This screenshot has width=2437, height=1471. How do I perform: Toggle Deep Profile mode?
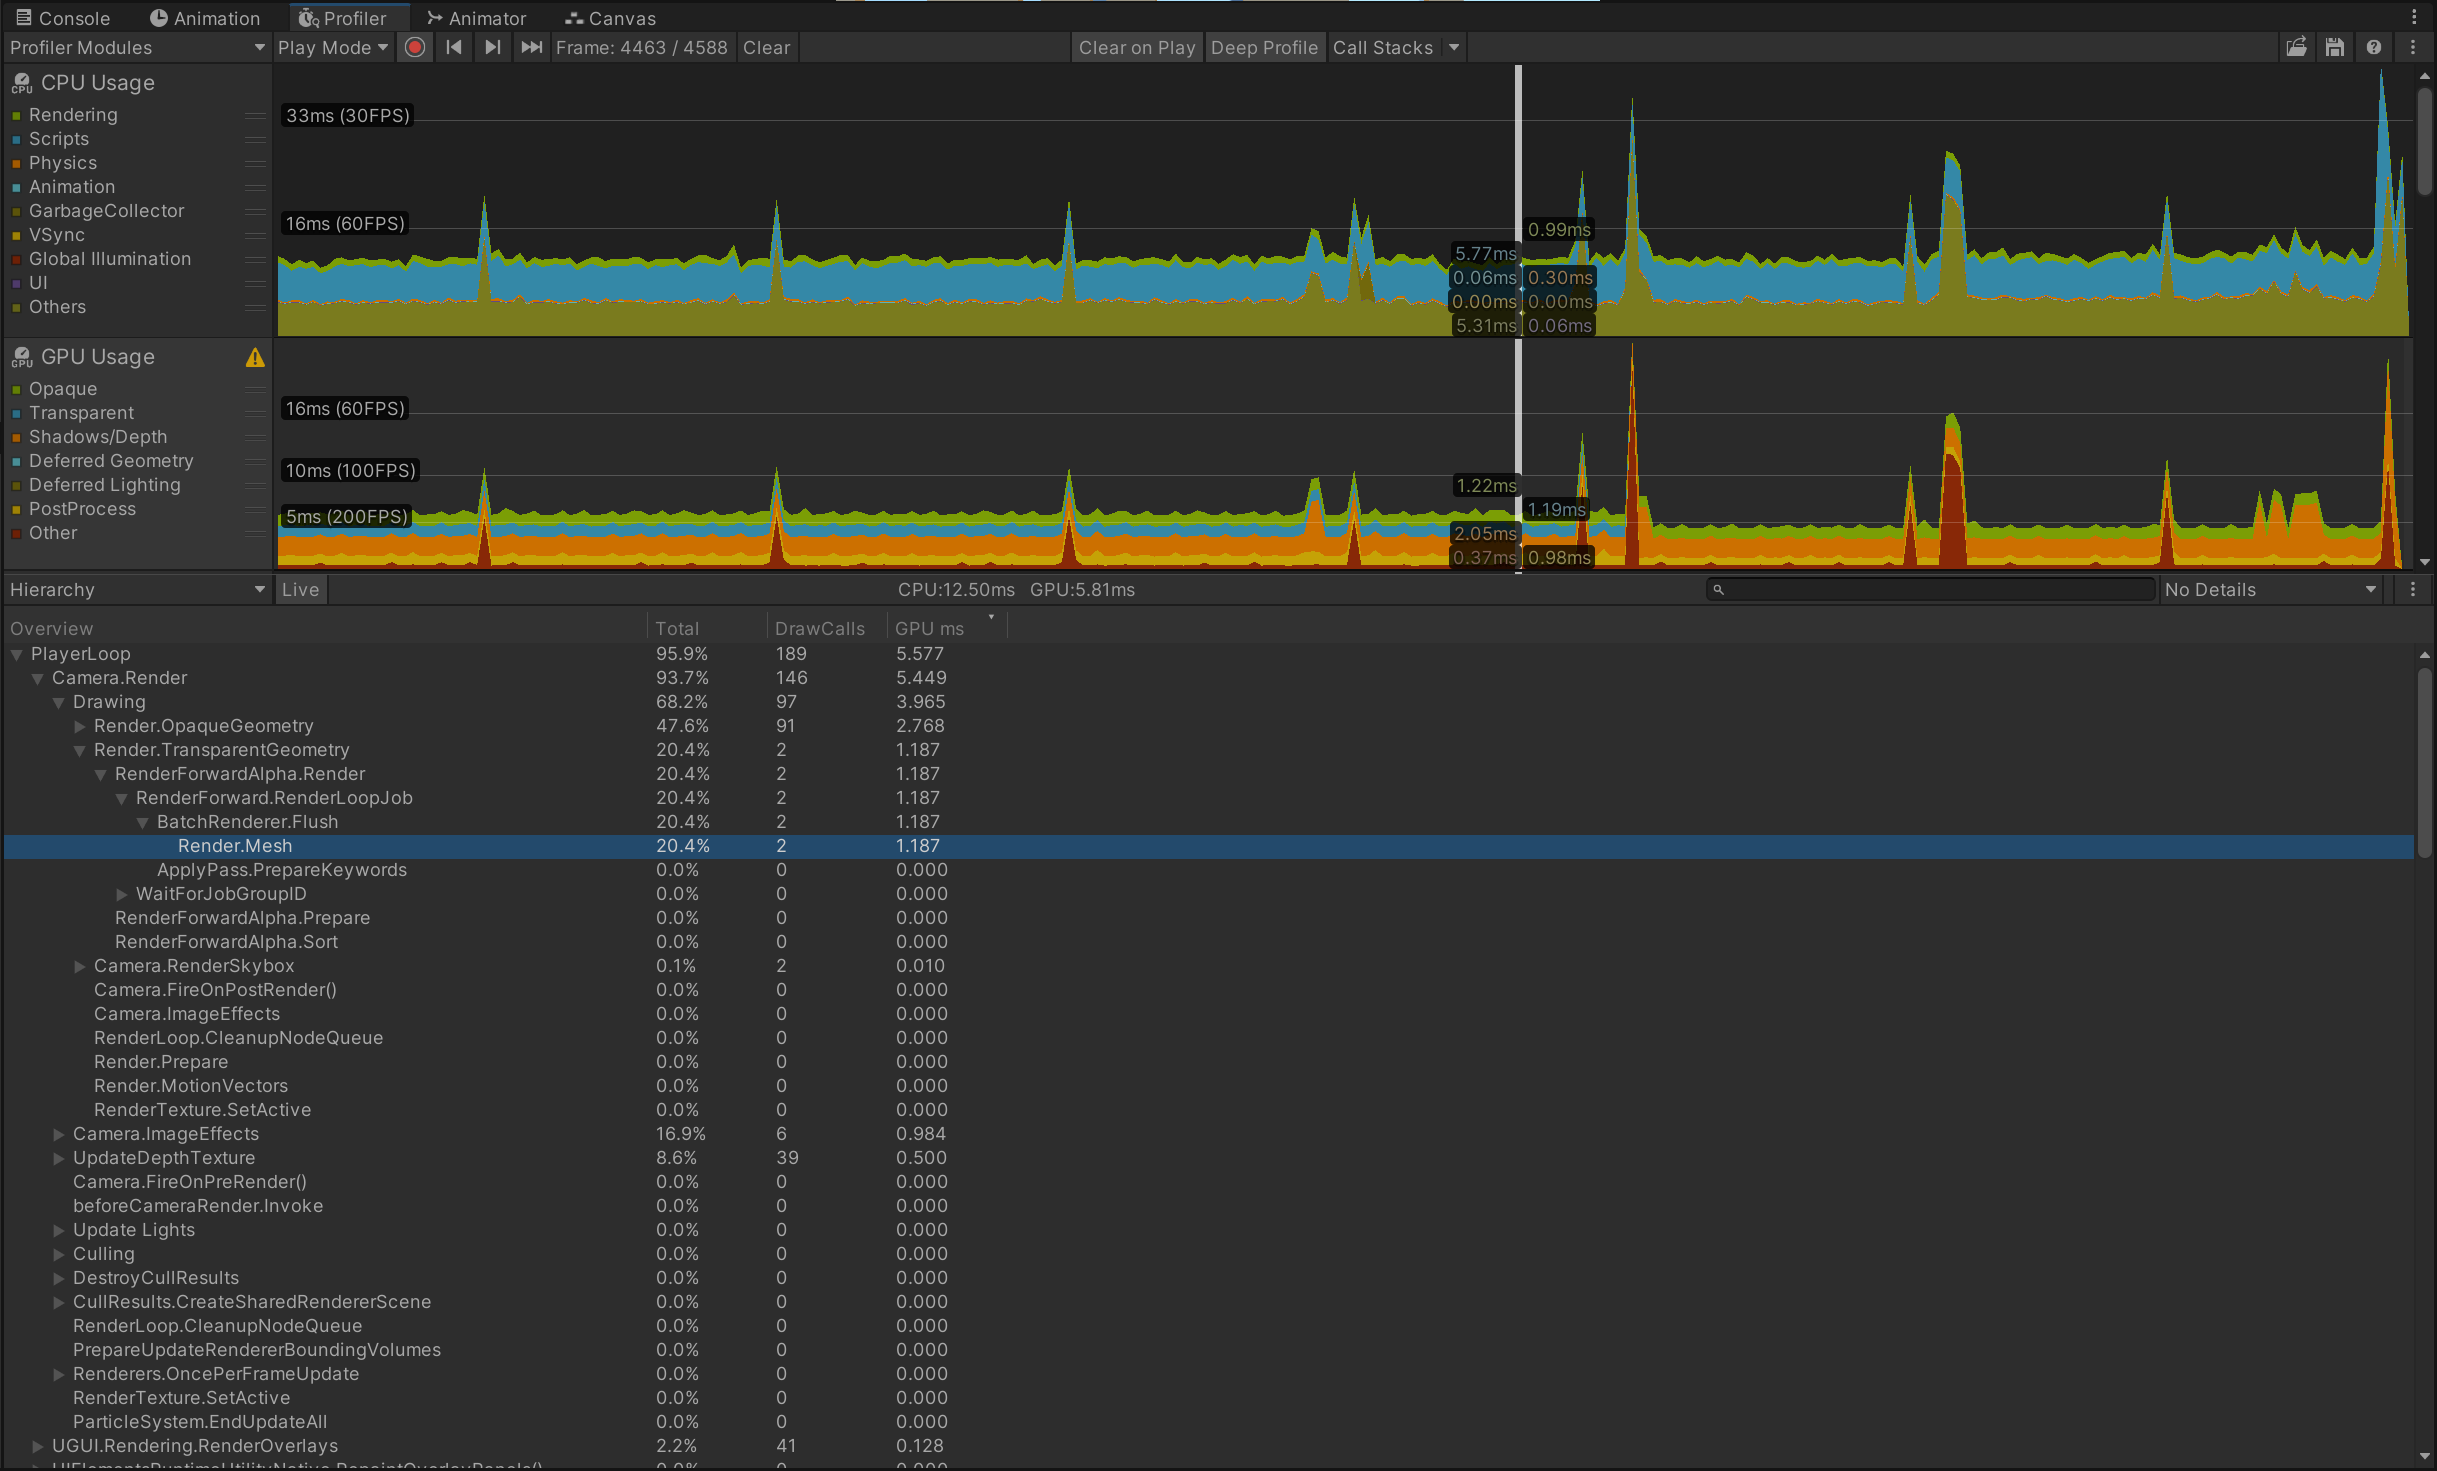click(1264, 47)
